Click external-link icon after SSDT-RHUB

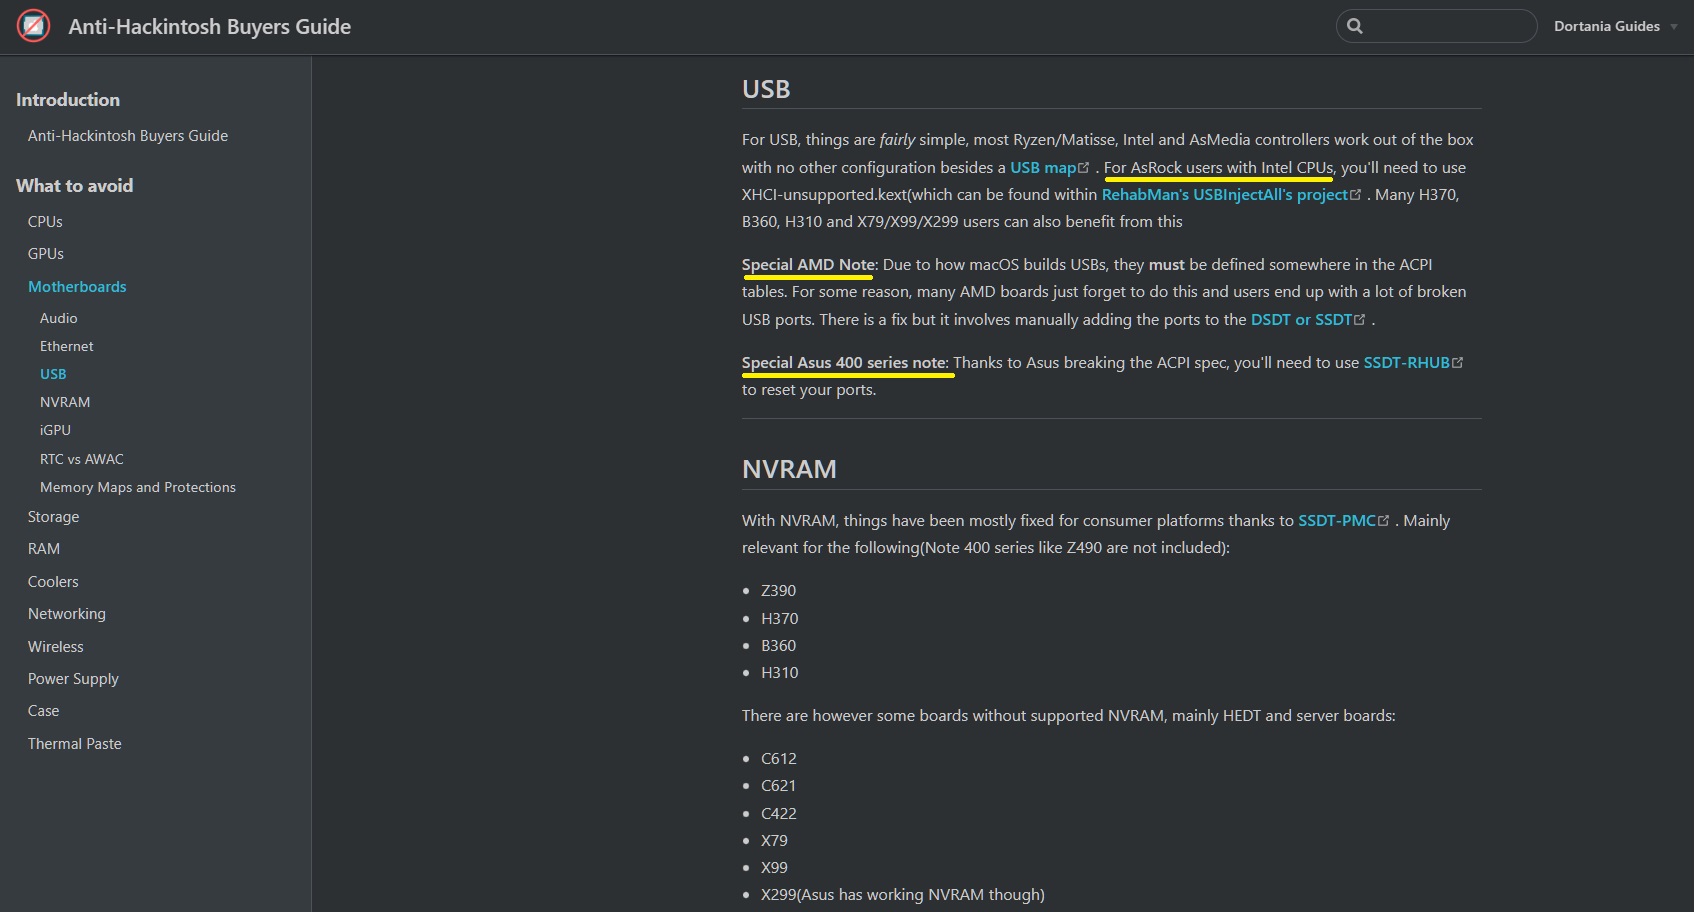coord(1458,363)
